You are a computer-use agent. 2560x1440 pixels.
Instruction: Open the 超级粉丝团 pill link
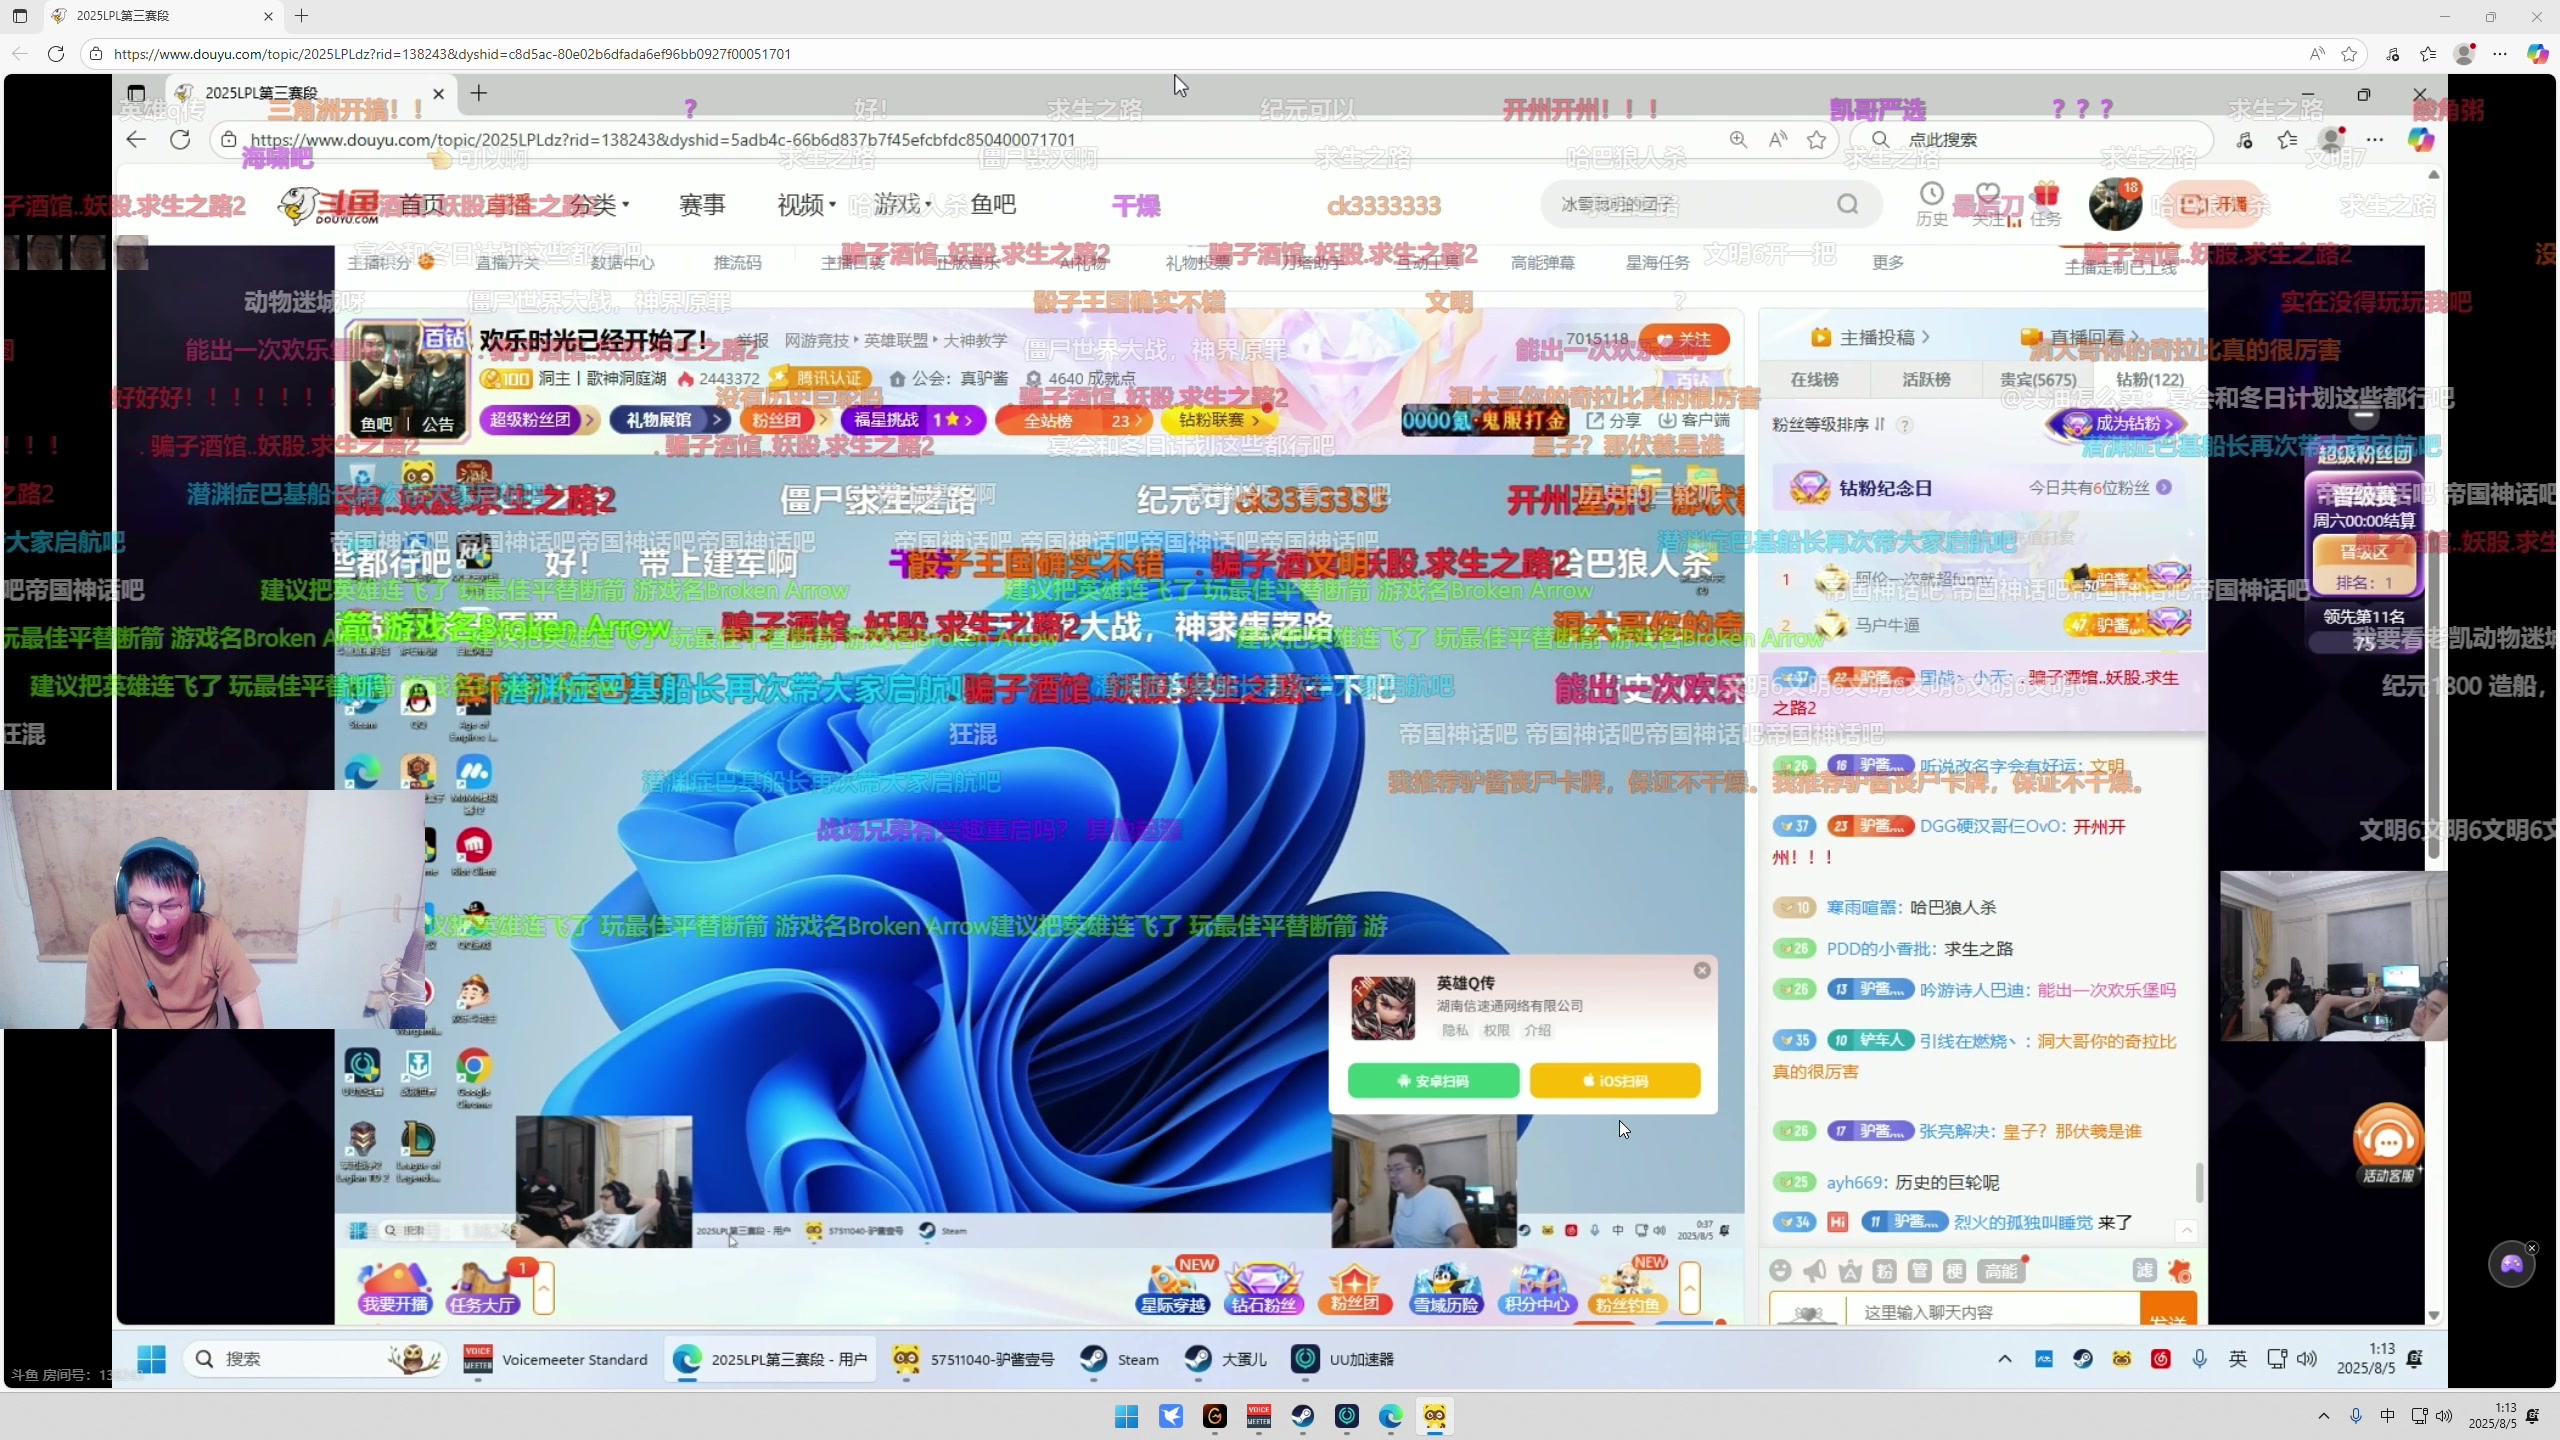tap(538, 420)
